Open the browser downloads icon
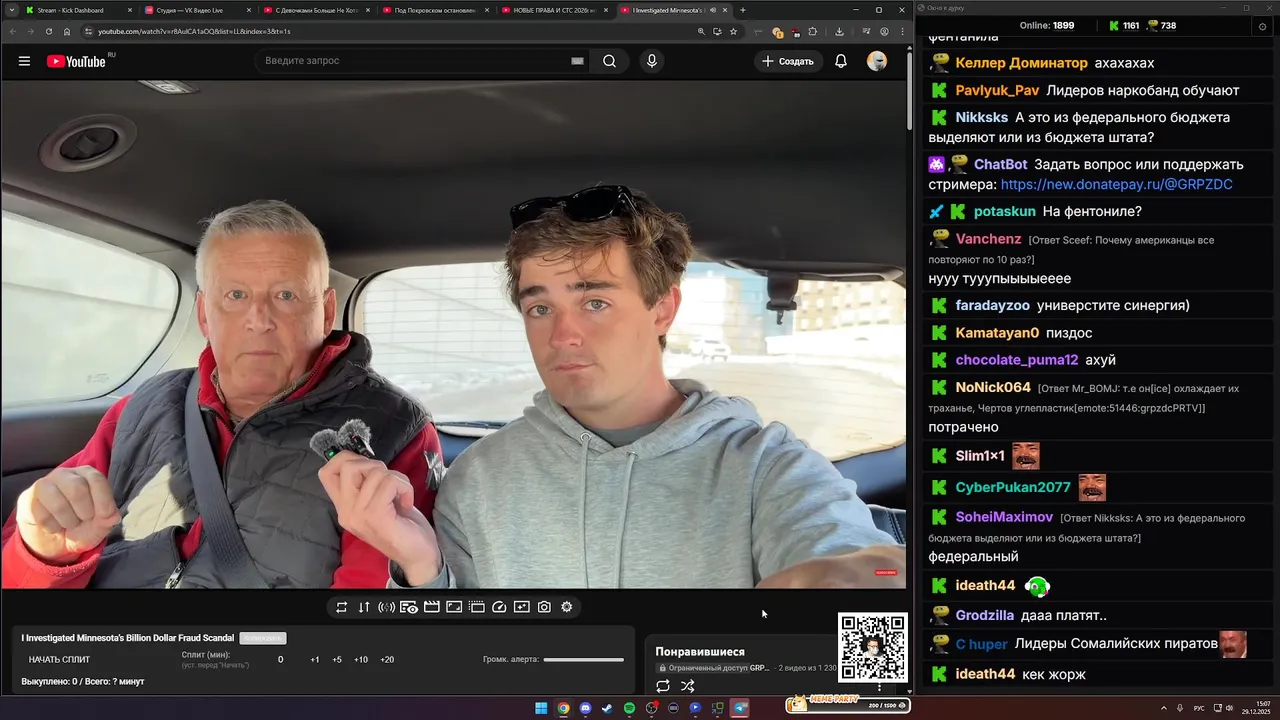 [839, 31]
